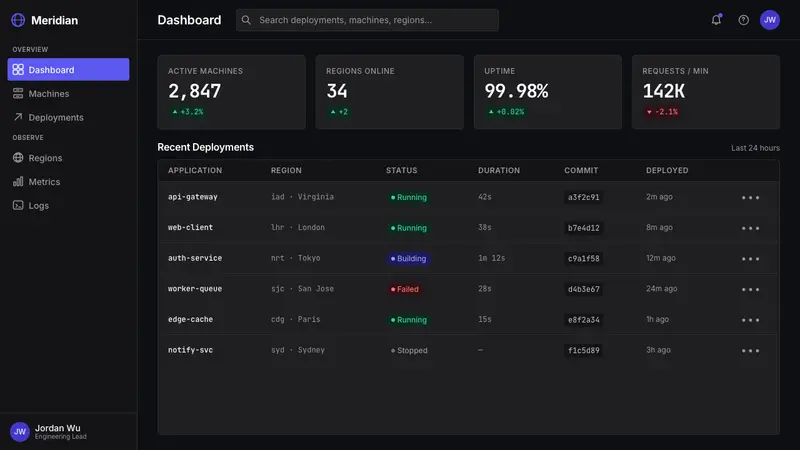Click the +3.2% change badge
Viewport: 800px width, 450px height.
pos(188,112)
